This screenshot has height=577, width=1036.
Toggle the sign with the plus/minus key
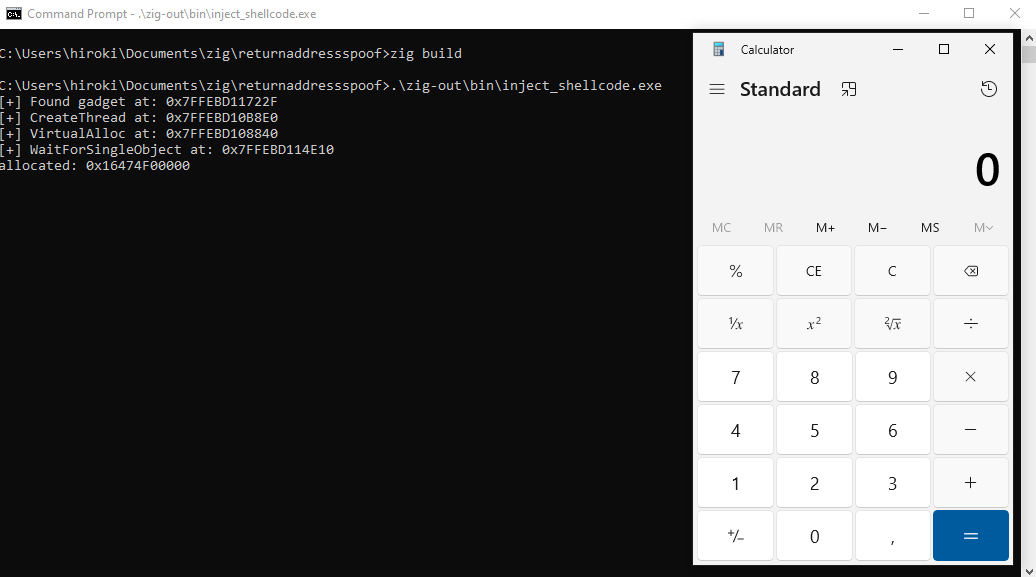735,535
